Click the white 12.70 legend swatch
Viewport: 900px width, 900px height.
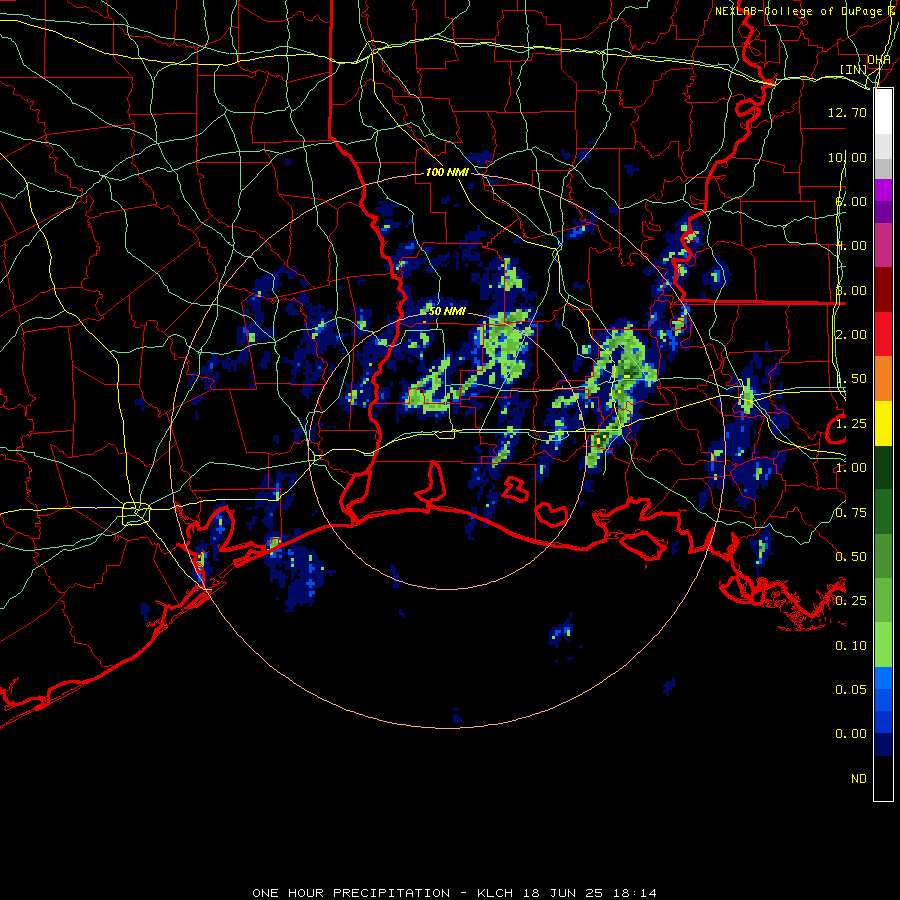(x=883, y=112)
